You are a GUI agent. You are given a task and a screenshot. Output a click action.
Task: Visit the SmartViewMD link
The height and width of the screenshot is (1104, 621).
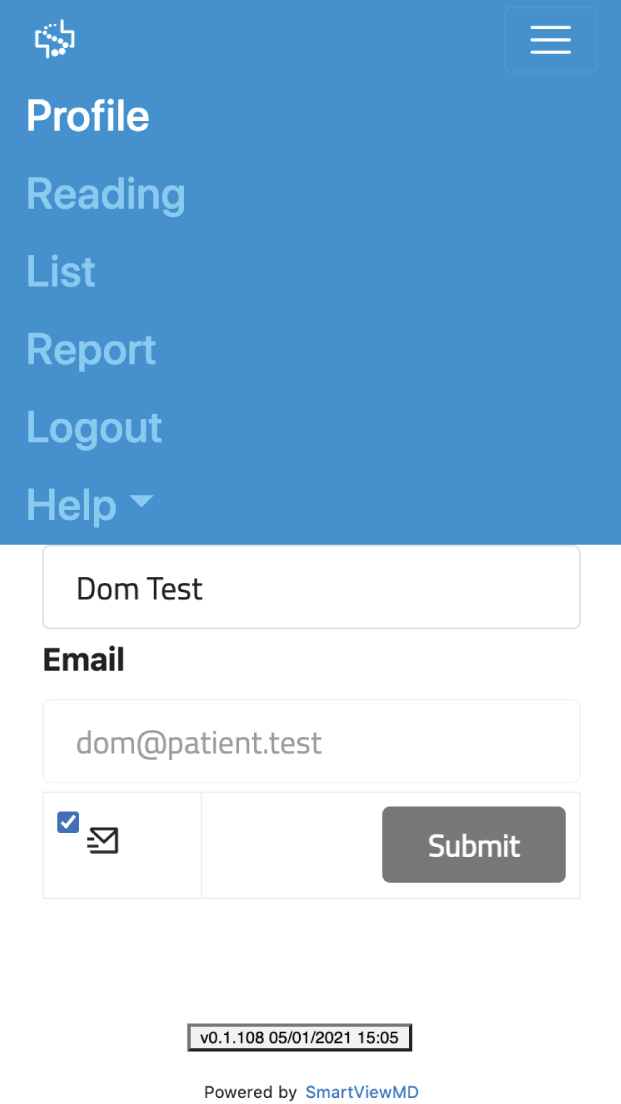362,1092
